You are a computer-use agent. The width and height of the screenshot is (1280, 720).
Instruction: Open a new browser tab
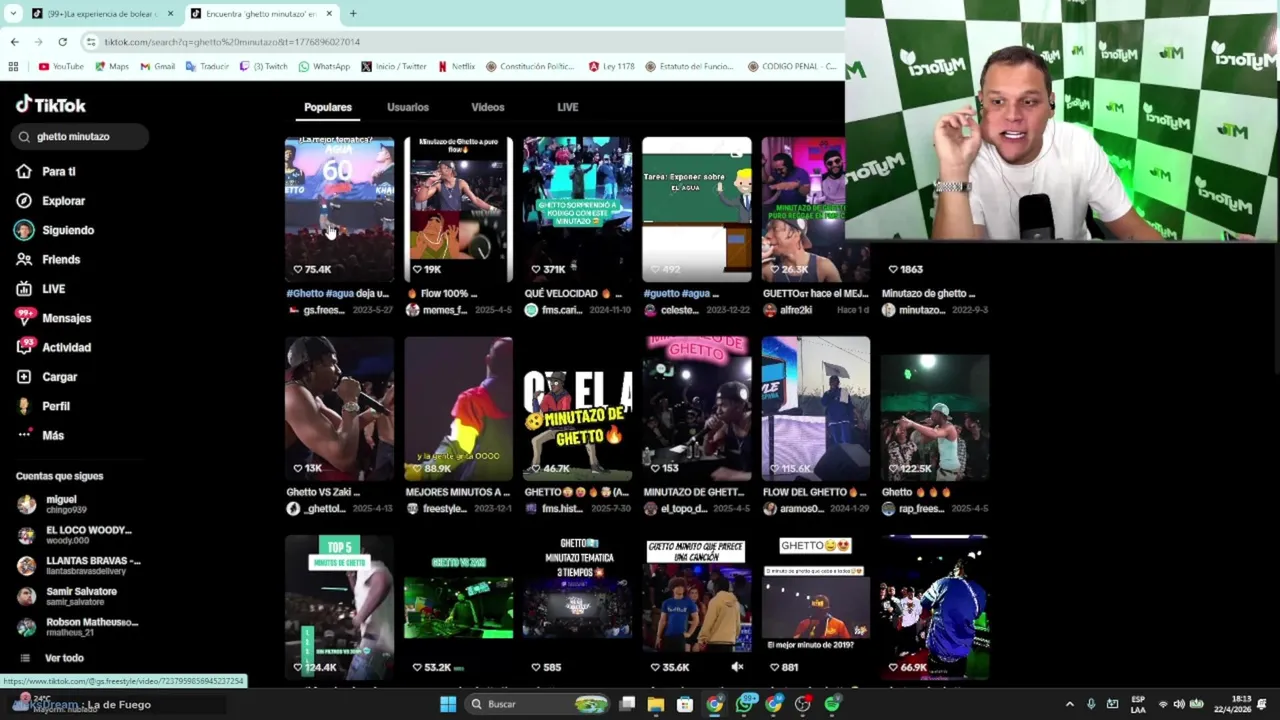tap(353, 14)
